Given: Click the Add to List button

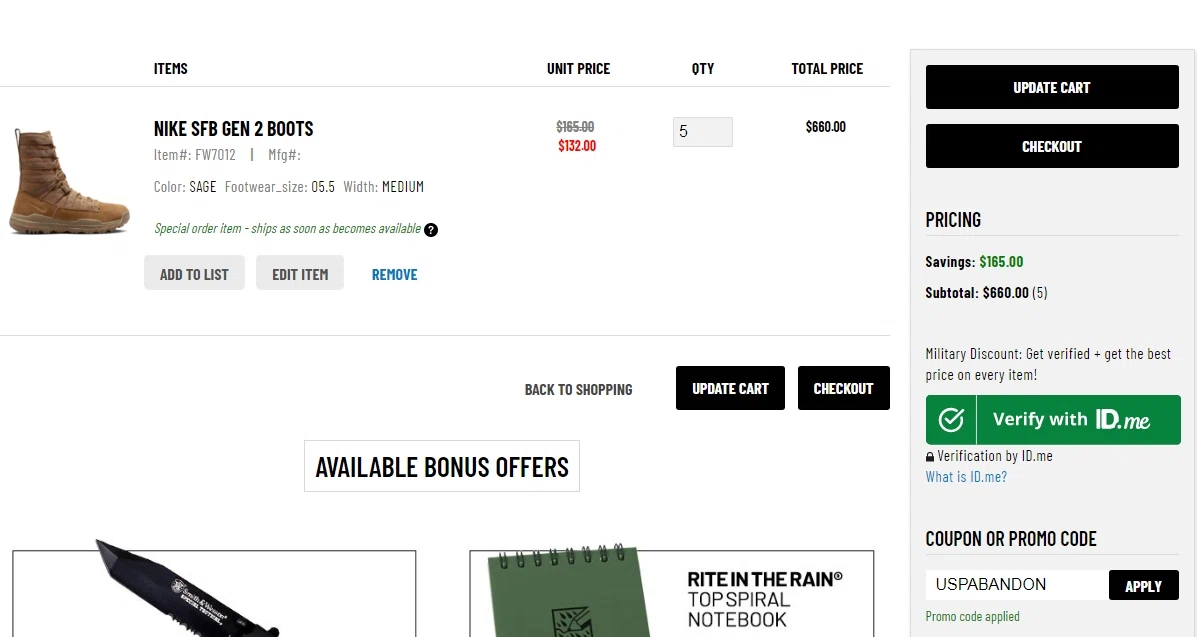Looking at the screenshot, I should (x=194, y=274).
